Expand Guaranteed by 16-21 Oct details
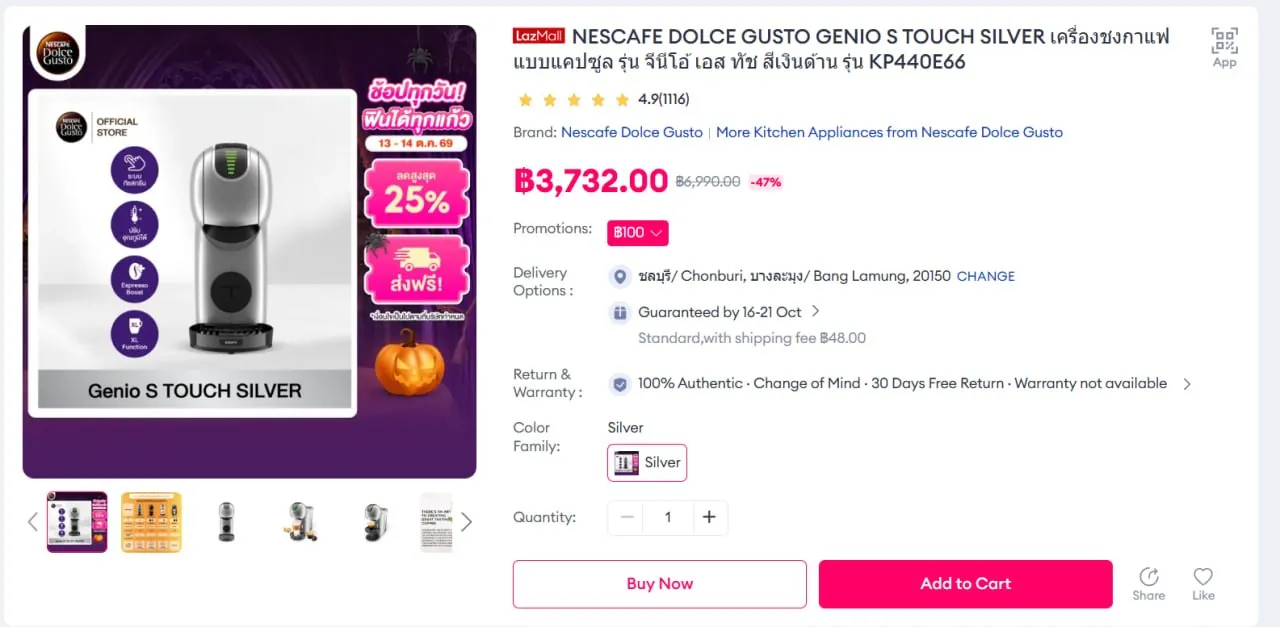Image resolution: width=1280 pixels, height=627 pixels. tap(815, 312)
